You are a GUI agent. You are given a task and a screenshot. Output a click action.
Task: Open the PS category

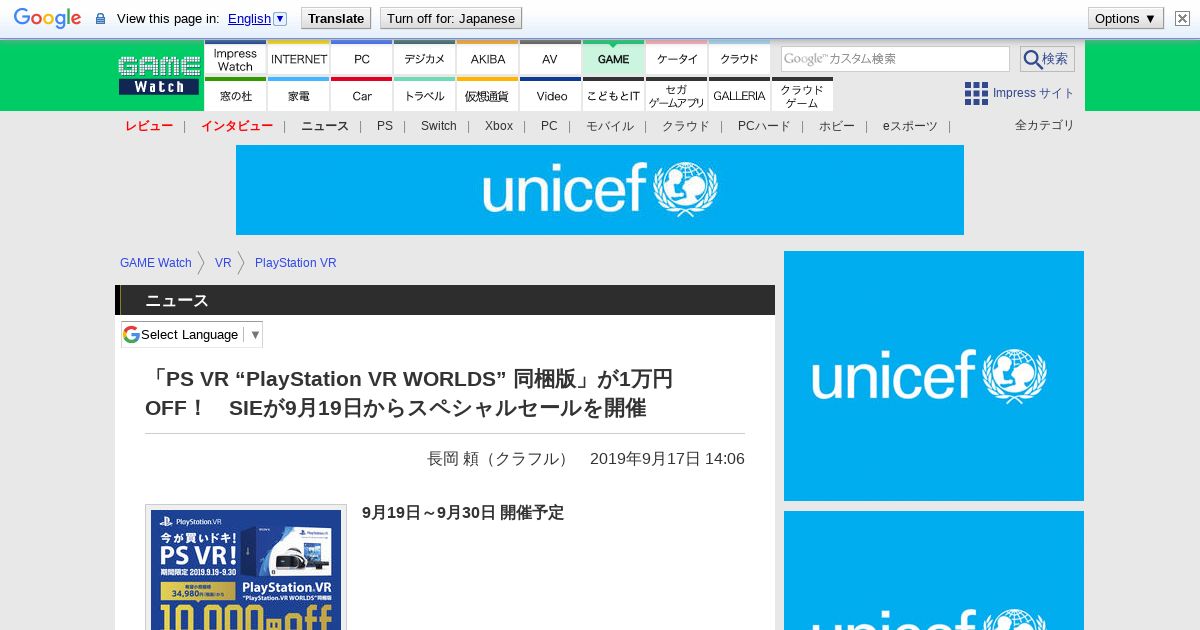pyautogui.click(x=385, y=126)
